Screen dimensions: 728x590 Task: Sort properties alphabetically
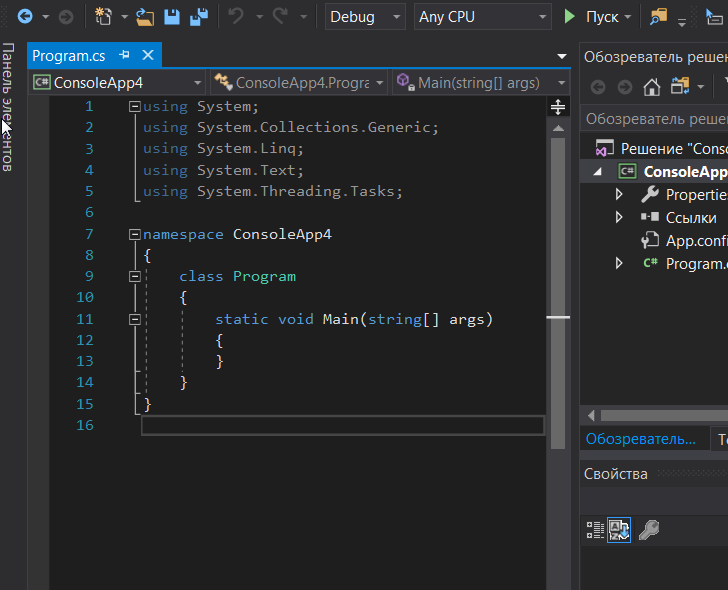(x=619, y=530)
